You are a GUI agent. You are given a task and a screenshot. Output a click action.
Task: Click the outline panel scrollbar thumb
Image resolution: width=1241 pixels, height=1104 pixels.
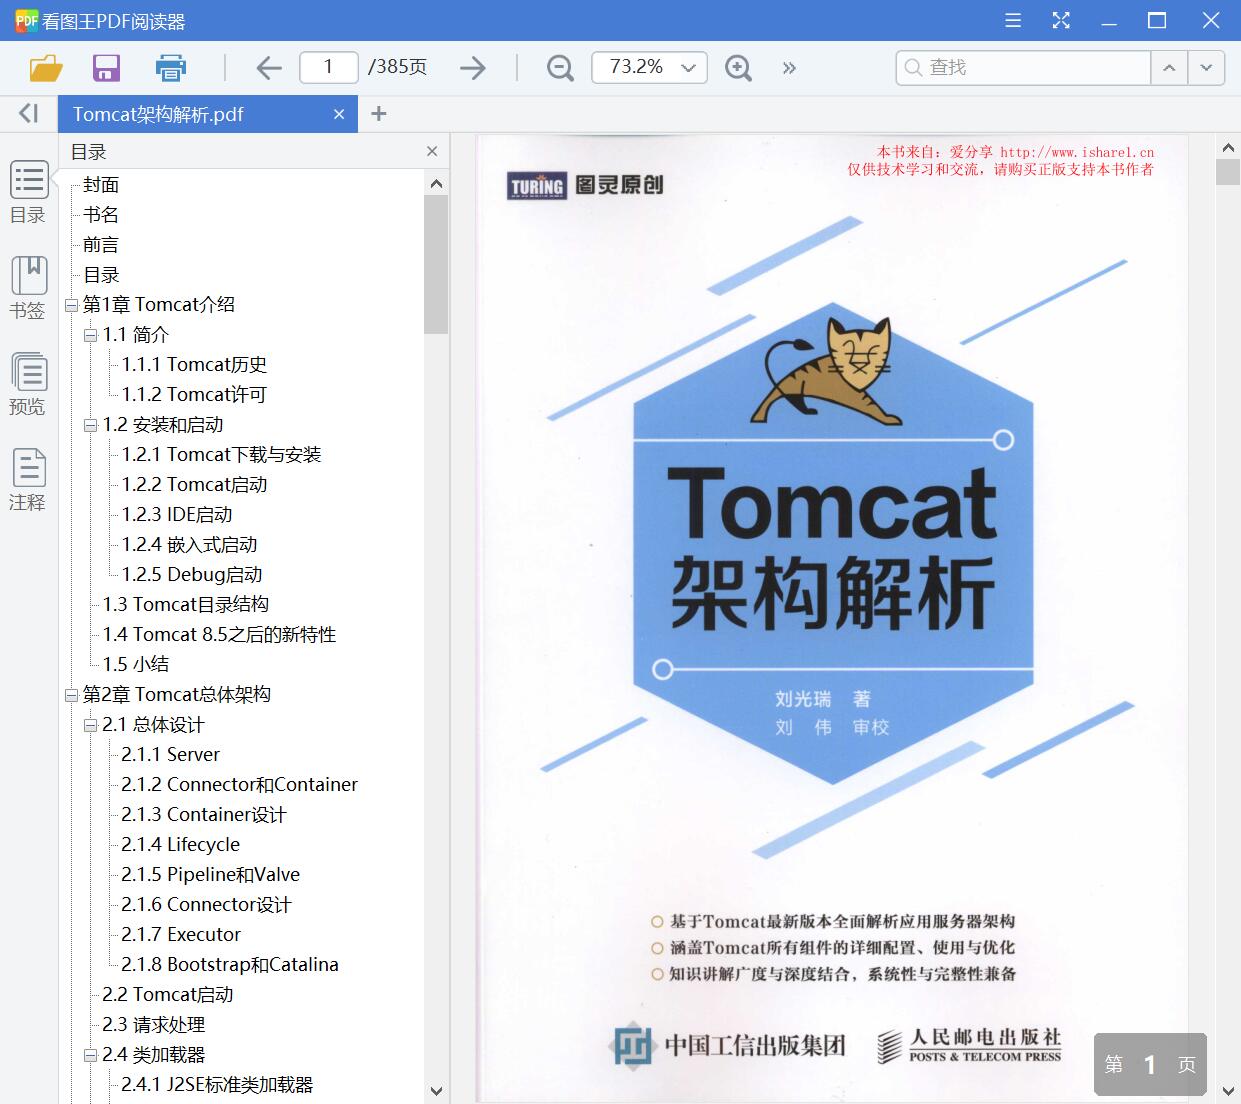(x=435, y=264)
